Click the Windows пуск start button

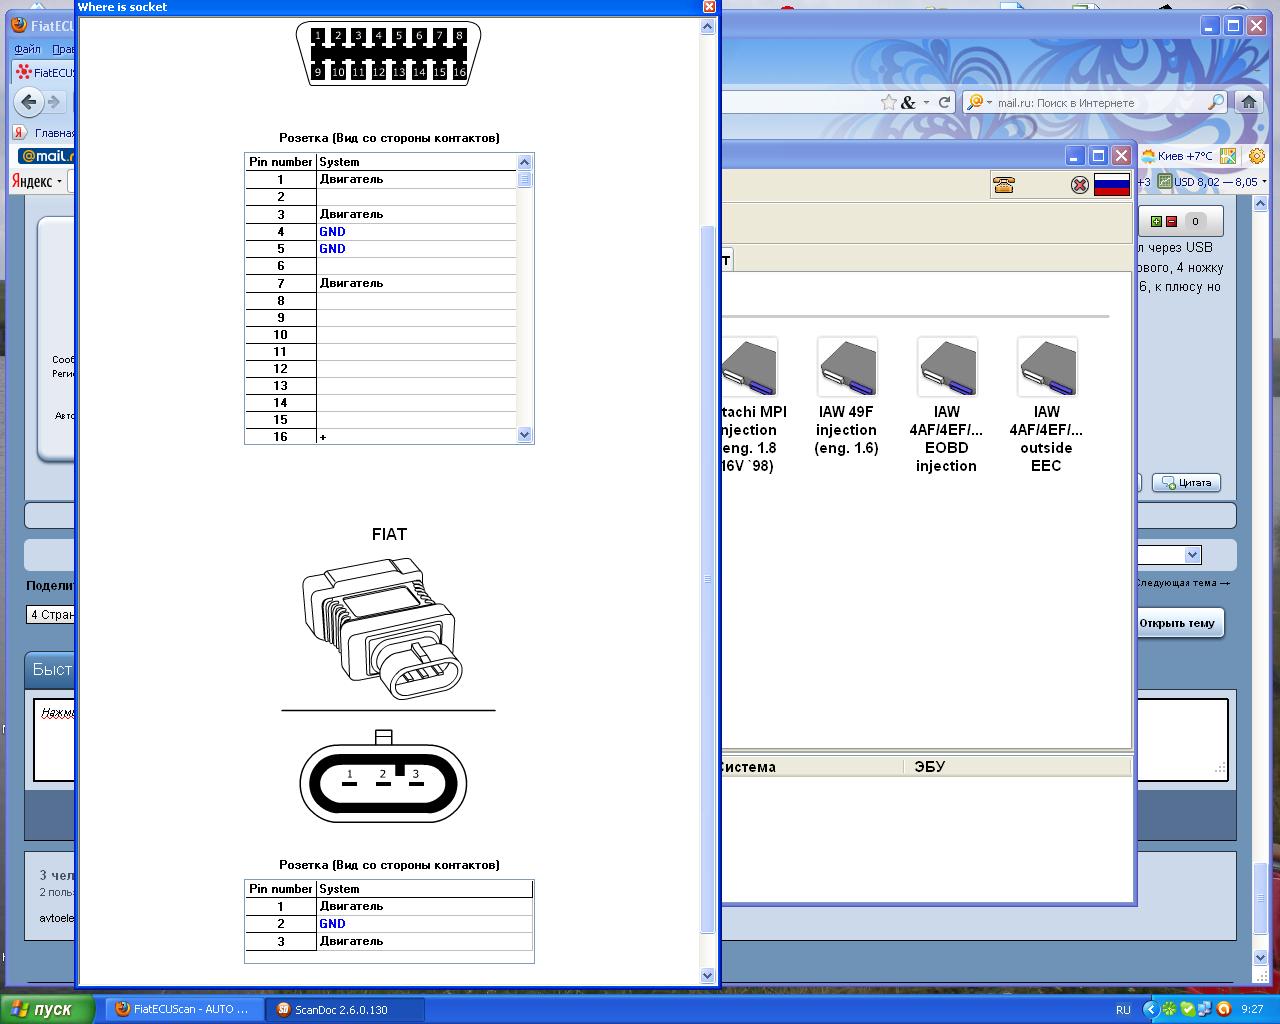(x=47, y=1009)
